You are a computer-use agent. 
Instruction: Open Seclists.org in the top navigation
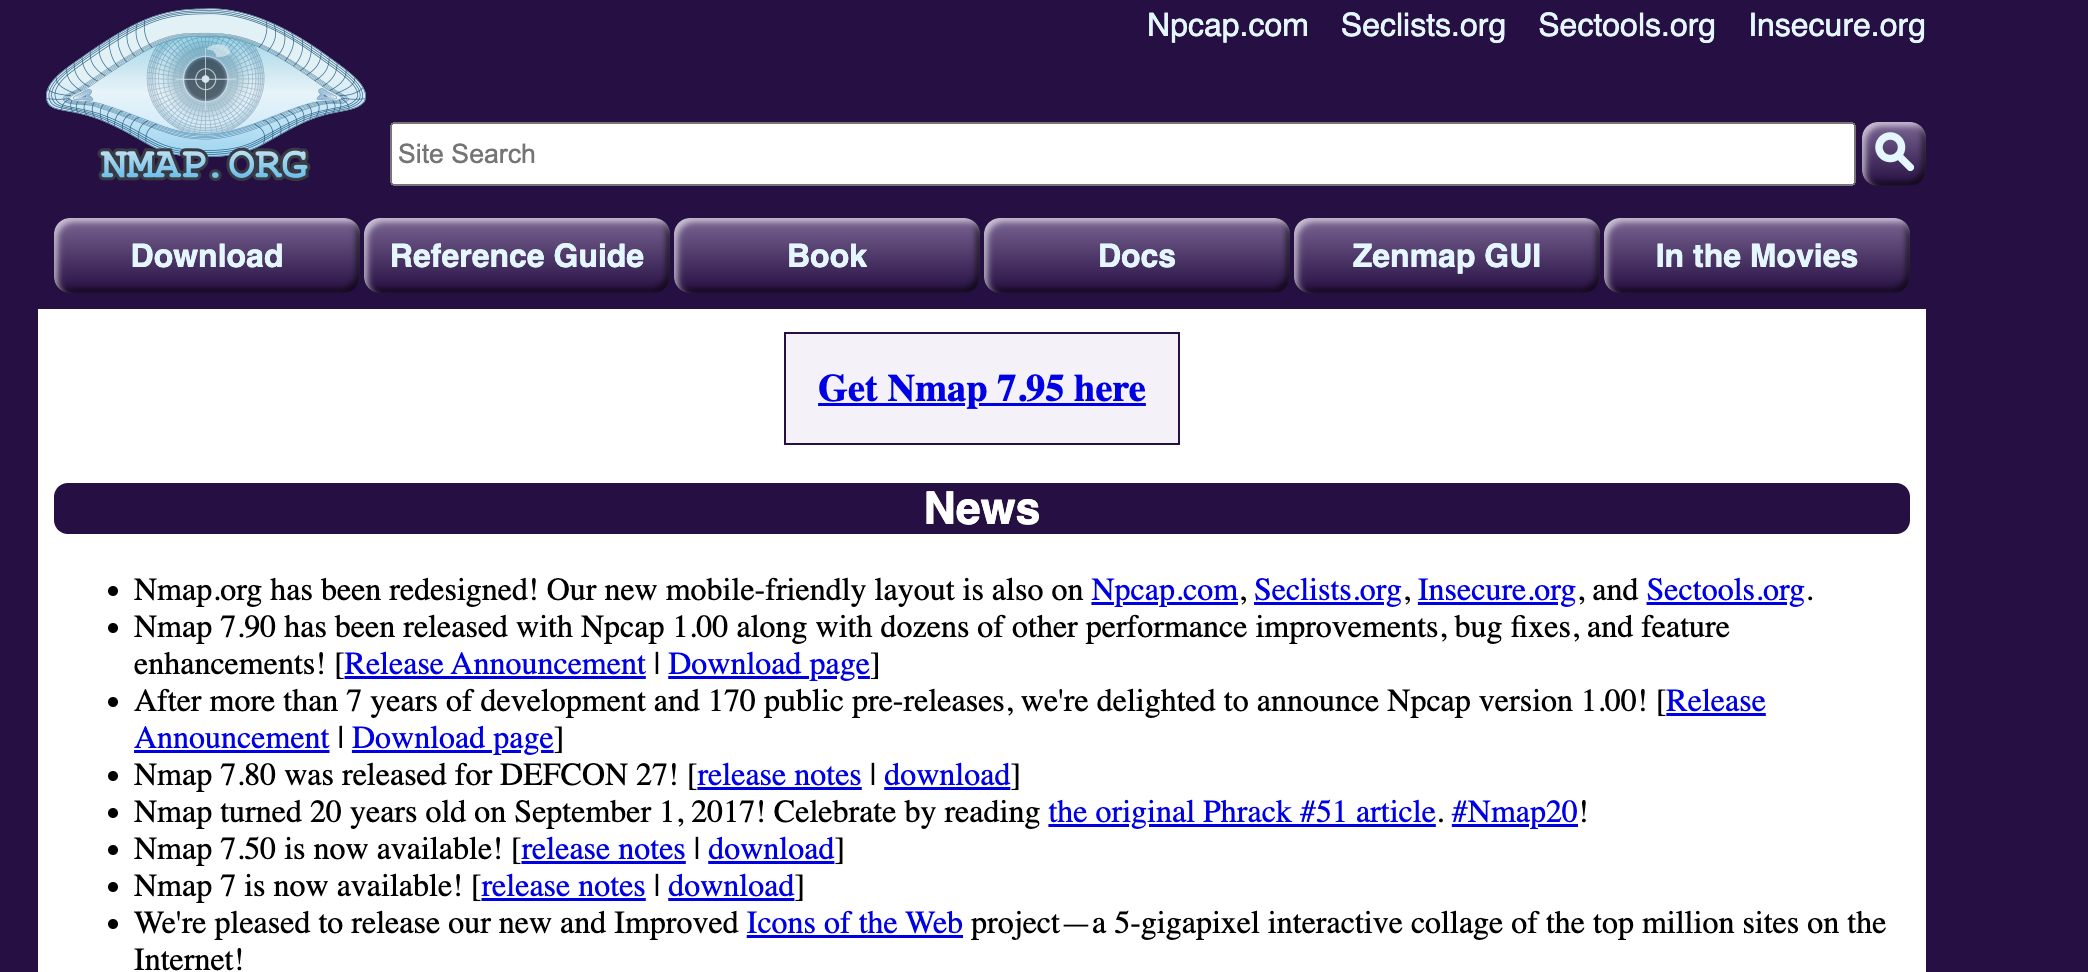pos(1422,25)
